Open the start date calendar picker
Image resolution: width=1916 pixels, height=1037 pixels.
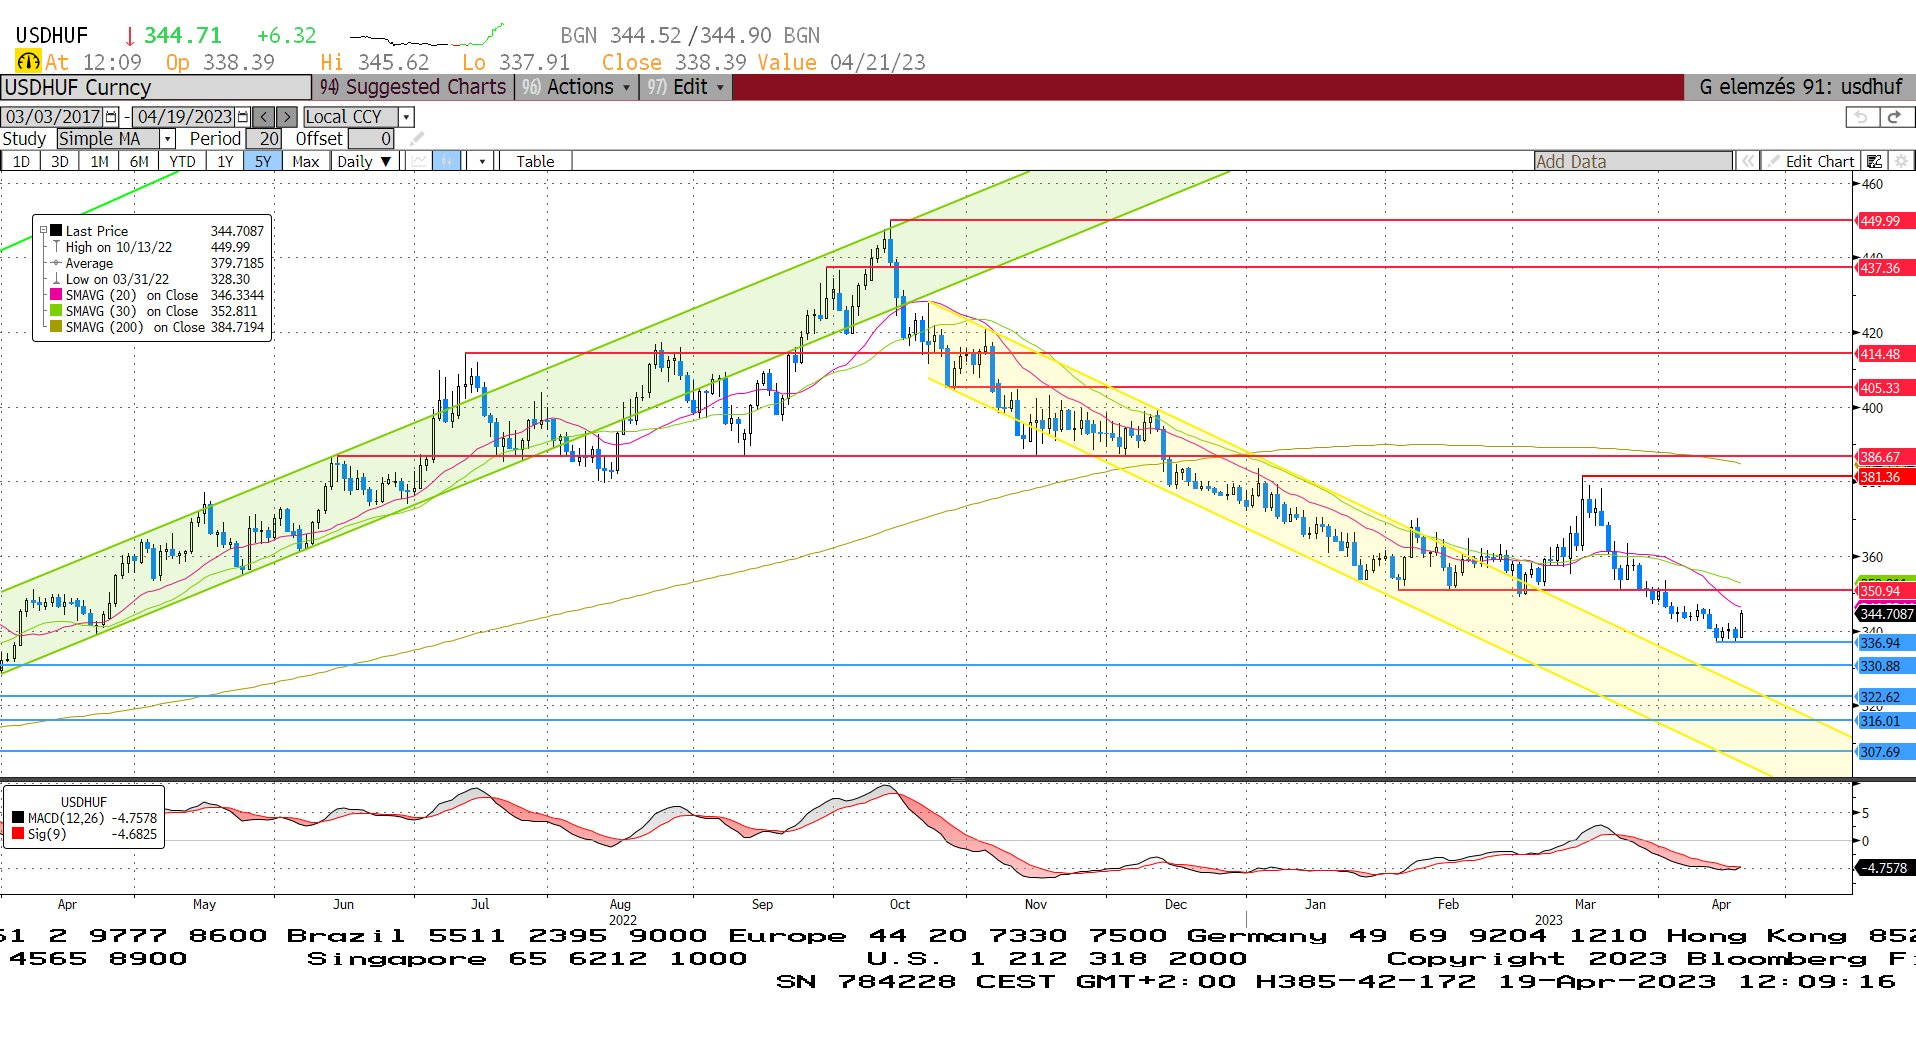point(111,117)
